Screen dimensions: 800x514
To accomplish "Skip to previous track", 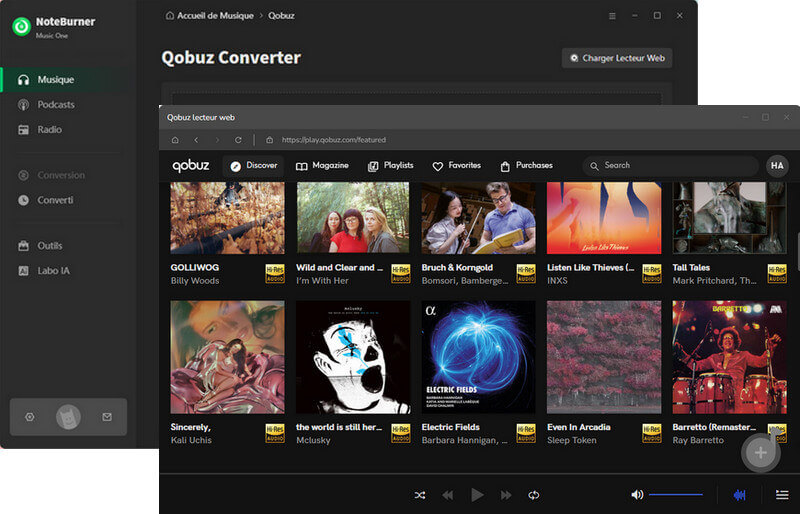I will [447, 495].
